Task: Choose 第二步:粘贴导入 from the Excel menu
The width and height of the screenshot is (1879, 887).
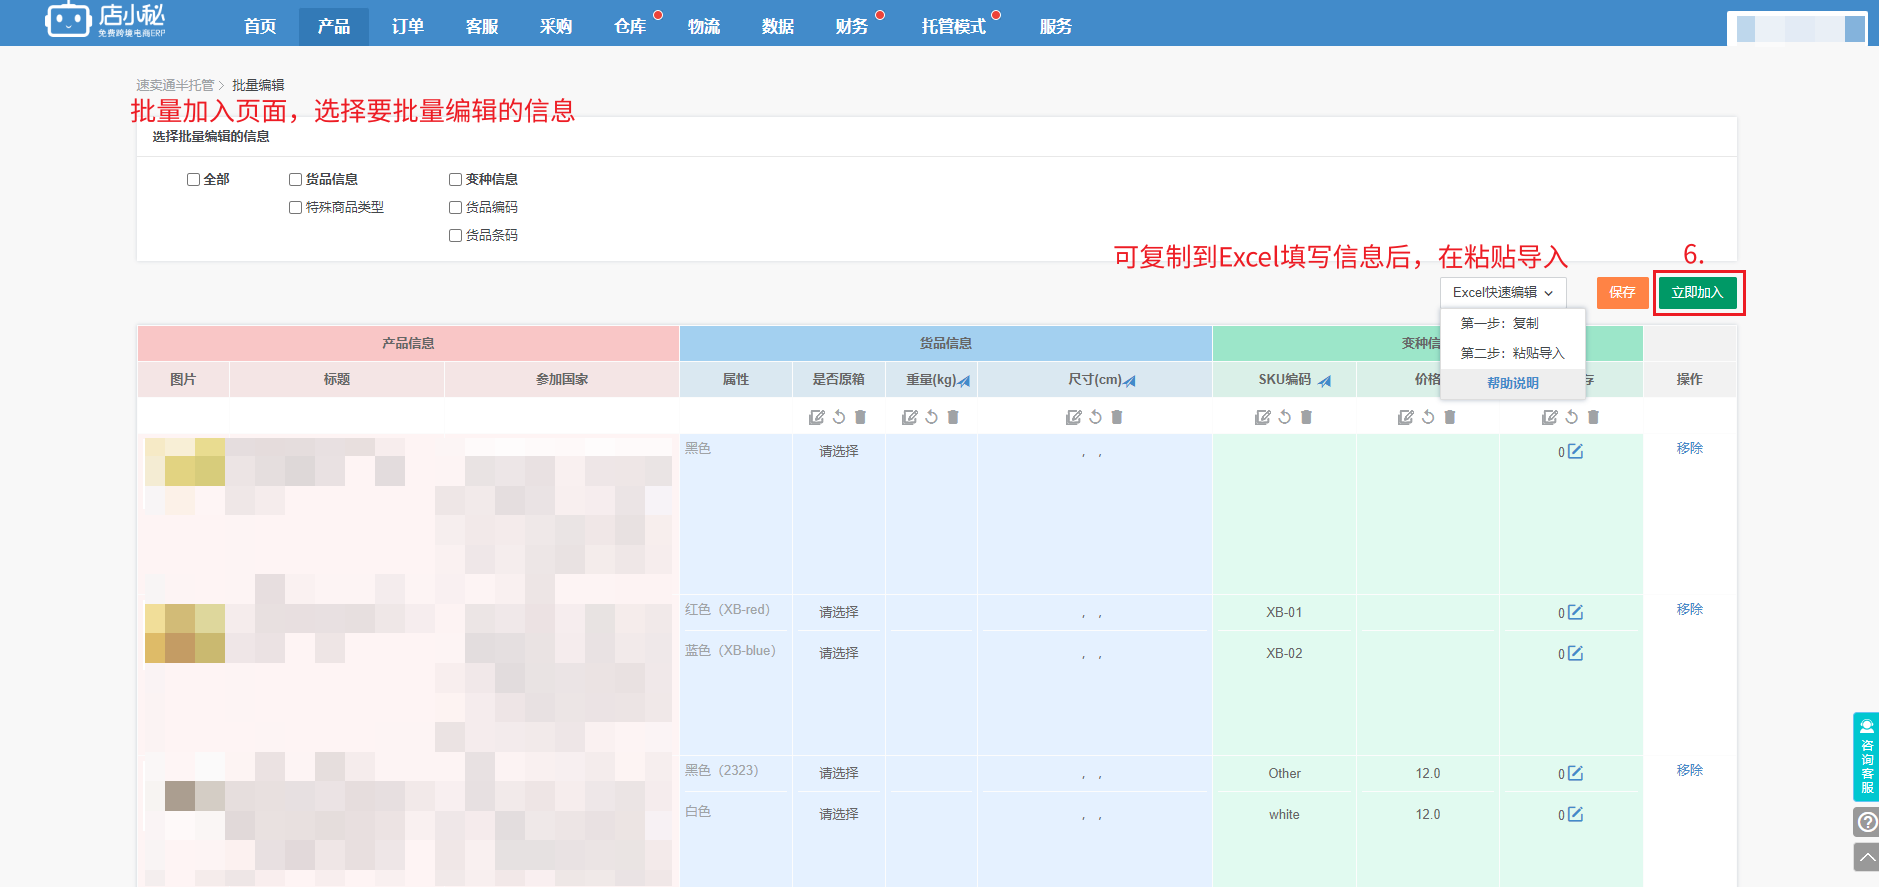Action: (1513, 353)
